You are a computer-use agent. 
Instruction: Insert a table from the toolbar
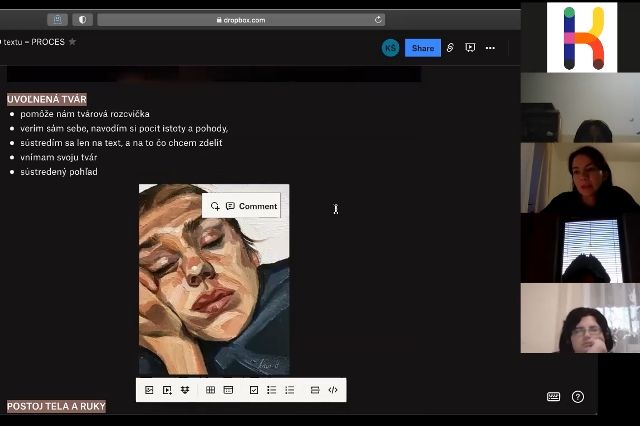click(210, 390)
